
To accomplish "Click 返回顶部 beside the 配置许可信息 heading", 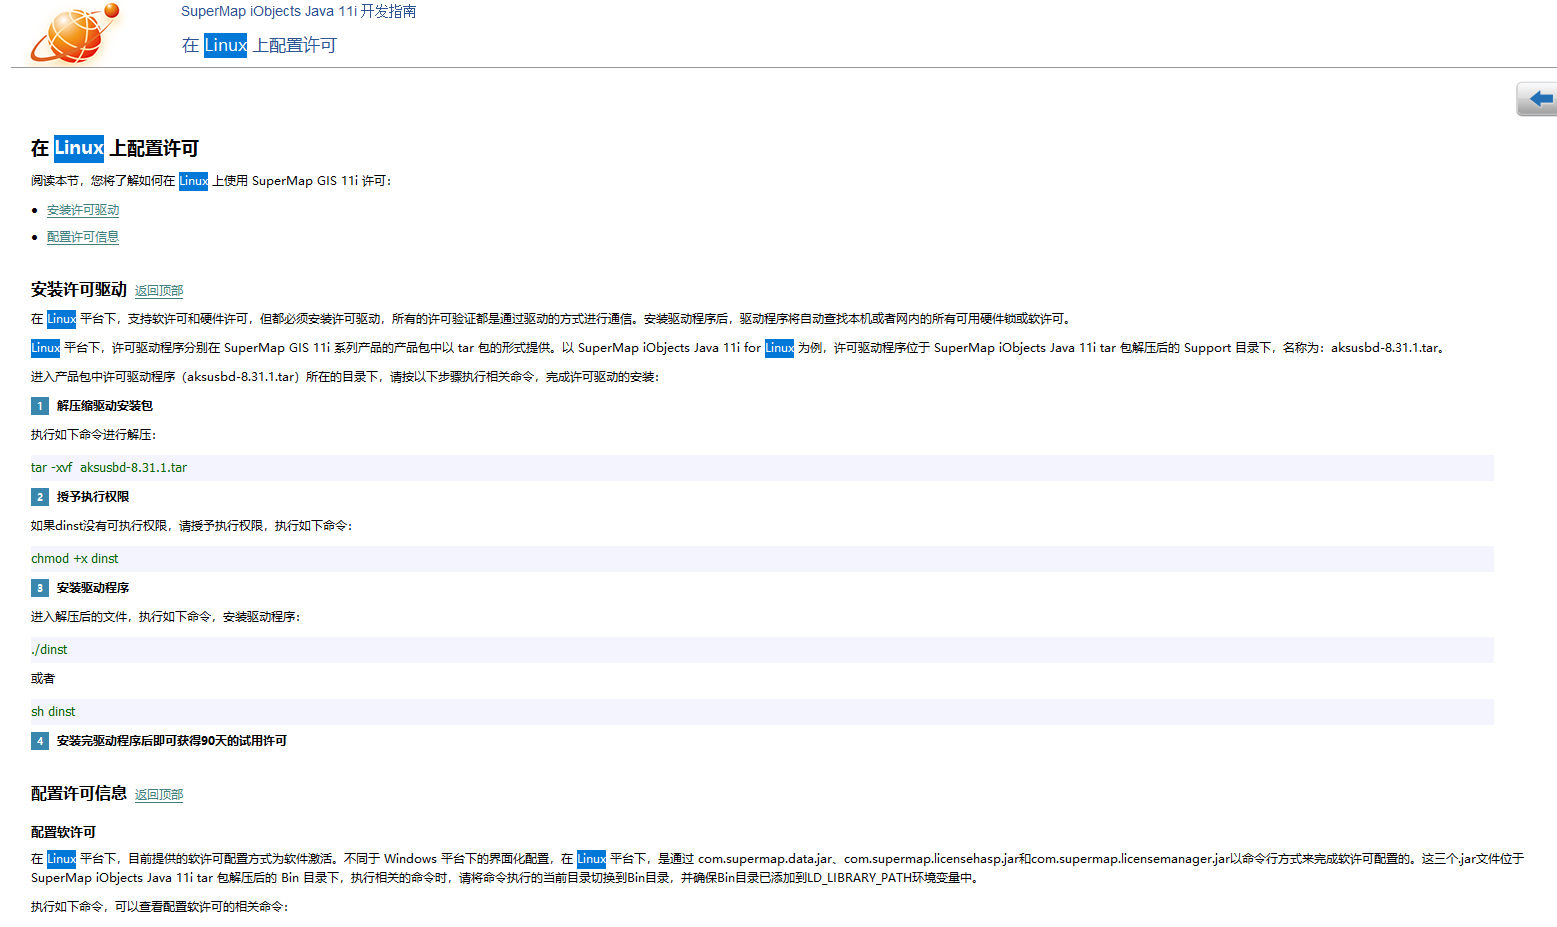I will (159, 795).
